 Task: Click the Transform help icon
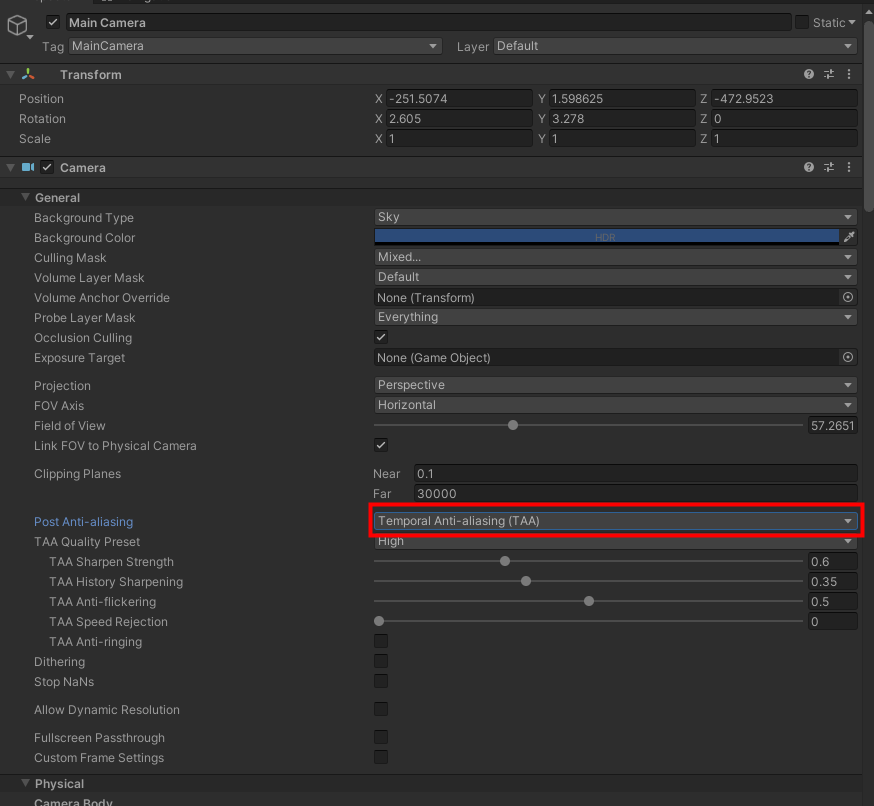click(x=808, y=74)
